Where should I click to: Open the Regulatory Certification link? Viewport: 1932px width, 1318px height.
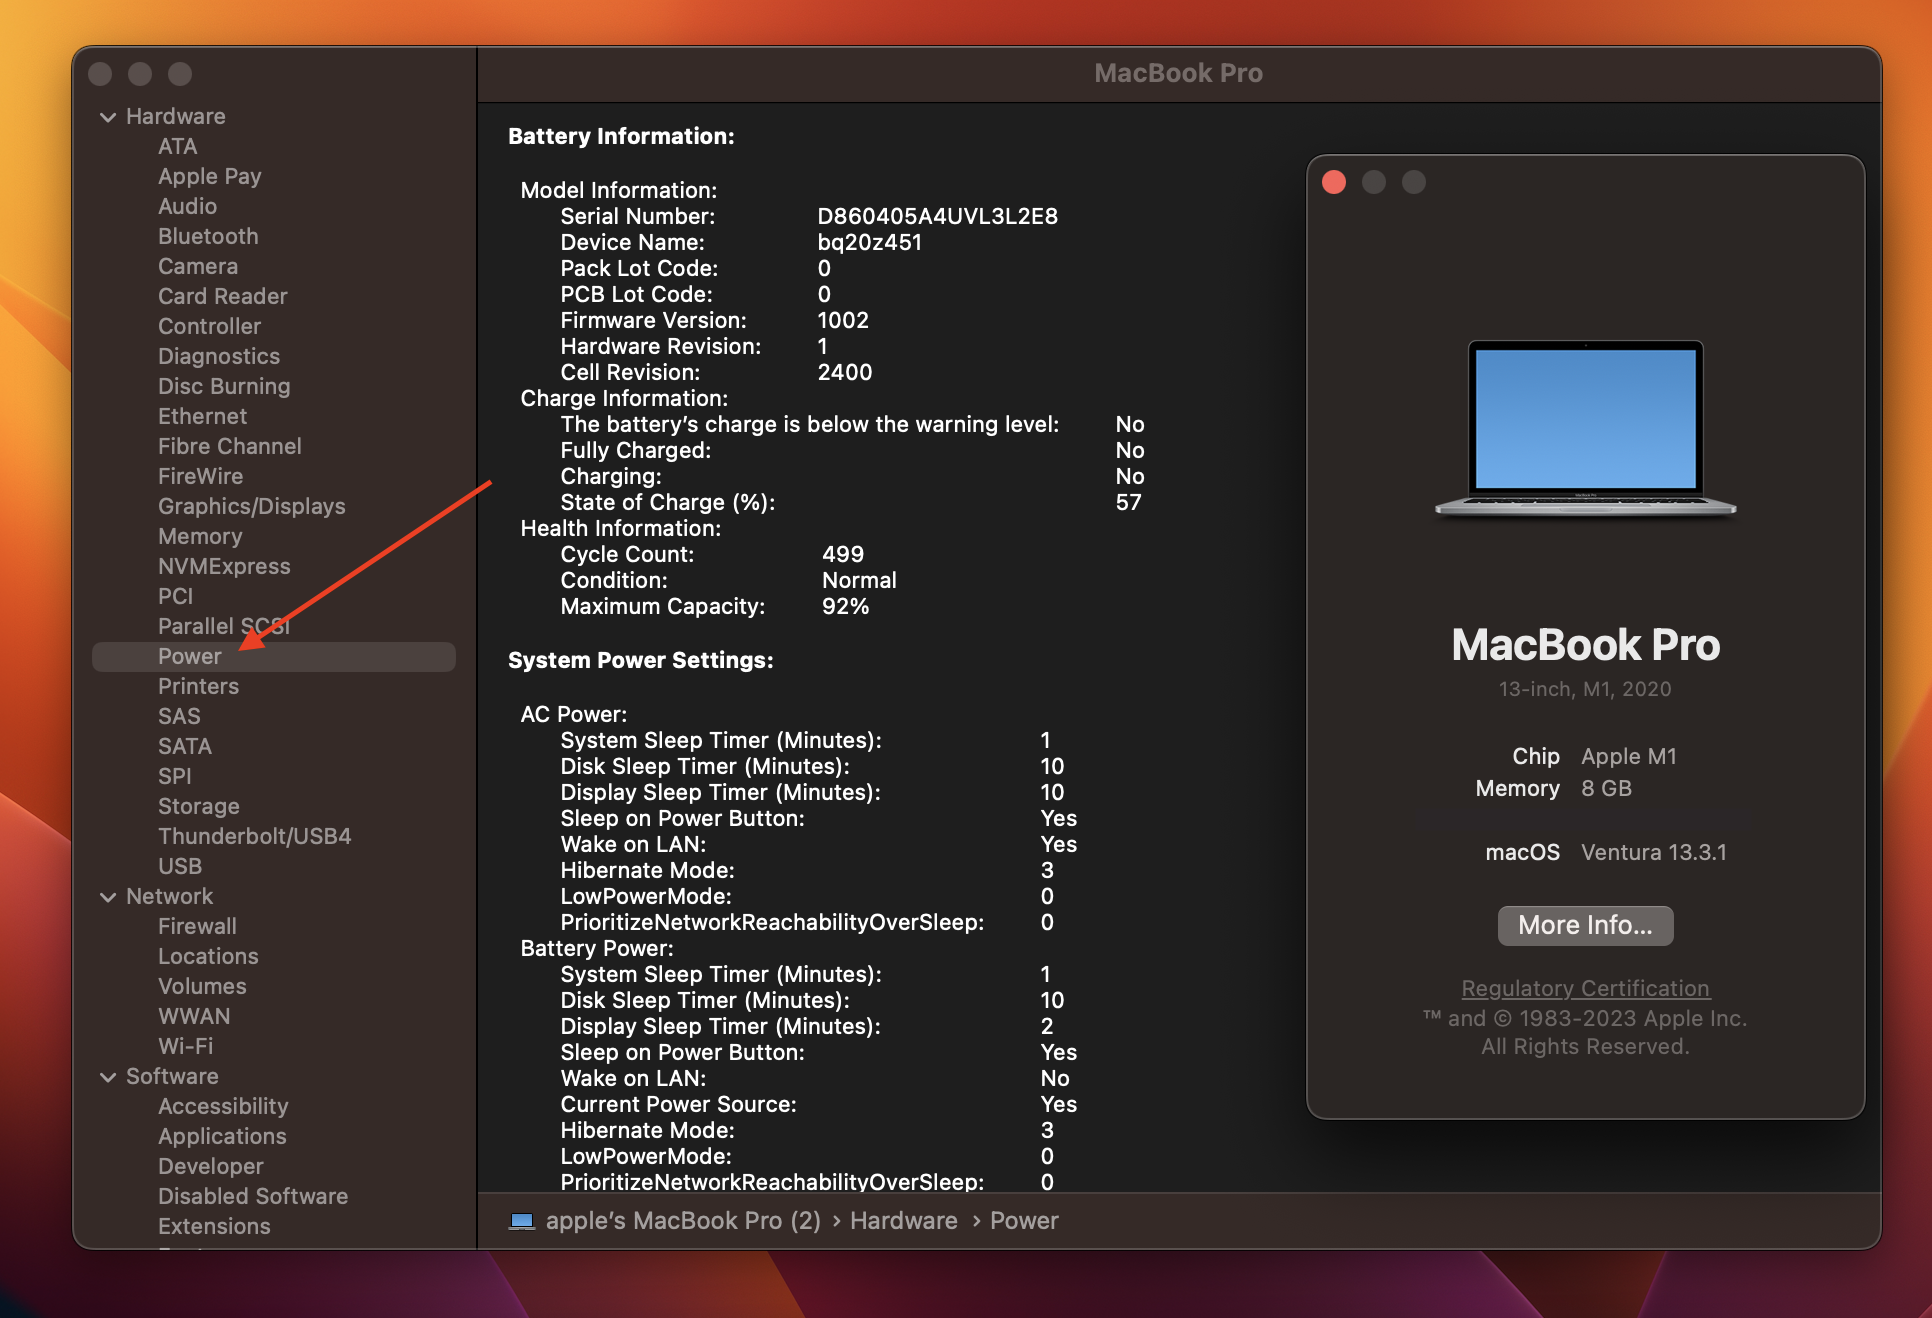click(x=1585, y=988)
